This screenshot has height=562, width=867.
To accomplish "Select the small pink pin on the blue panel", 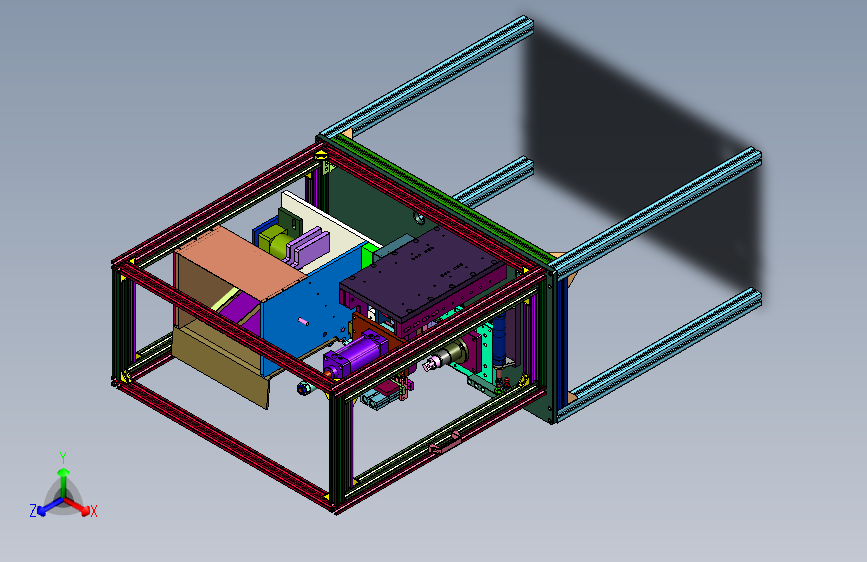I will click(x=303, y=321).
